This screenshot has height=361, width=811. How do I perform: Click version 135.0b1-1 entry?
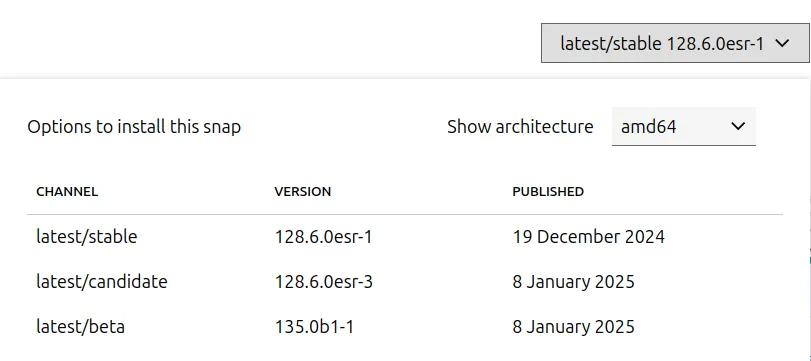pos(314,327)
